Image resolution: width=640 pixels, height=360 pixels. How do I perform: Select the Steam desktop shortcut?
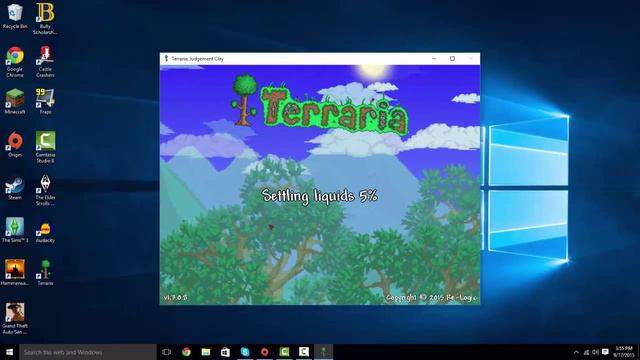pos(15,188)
